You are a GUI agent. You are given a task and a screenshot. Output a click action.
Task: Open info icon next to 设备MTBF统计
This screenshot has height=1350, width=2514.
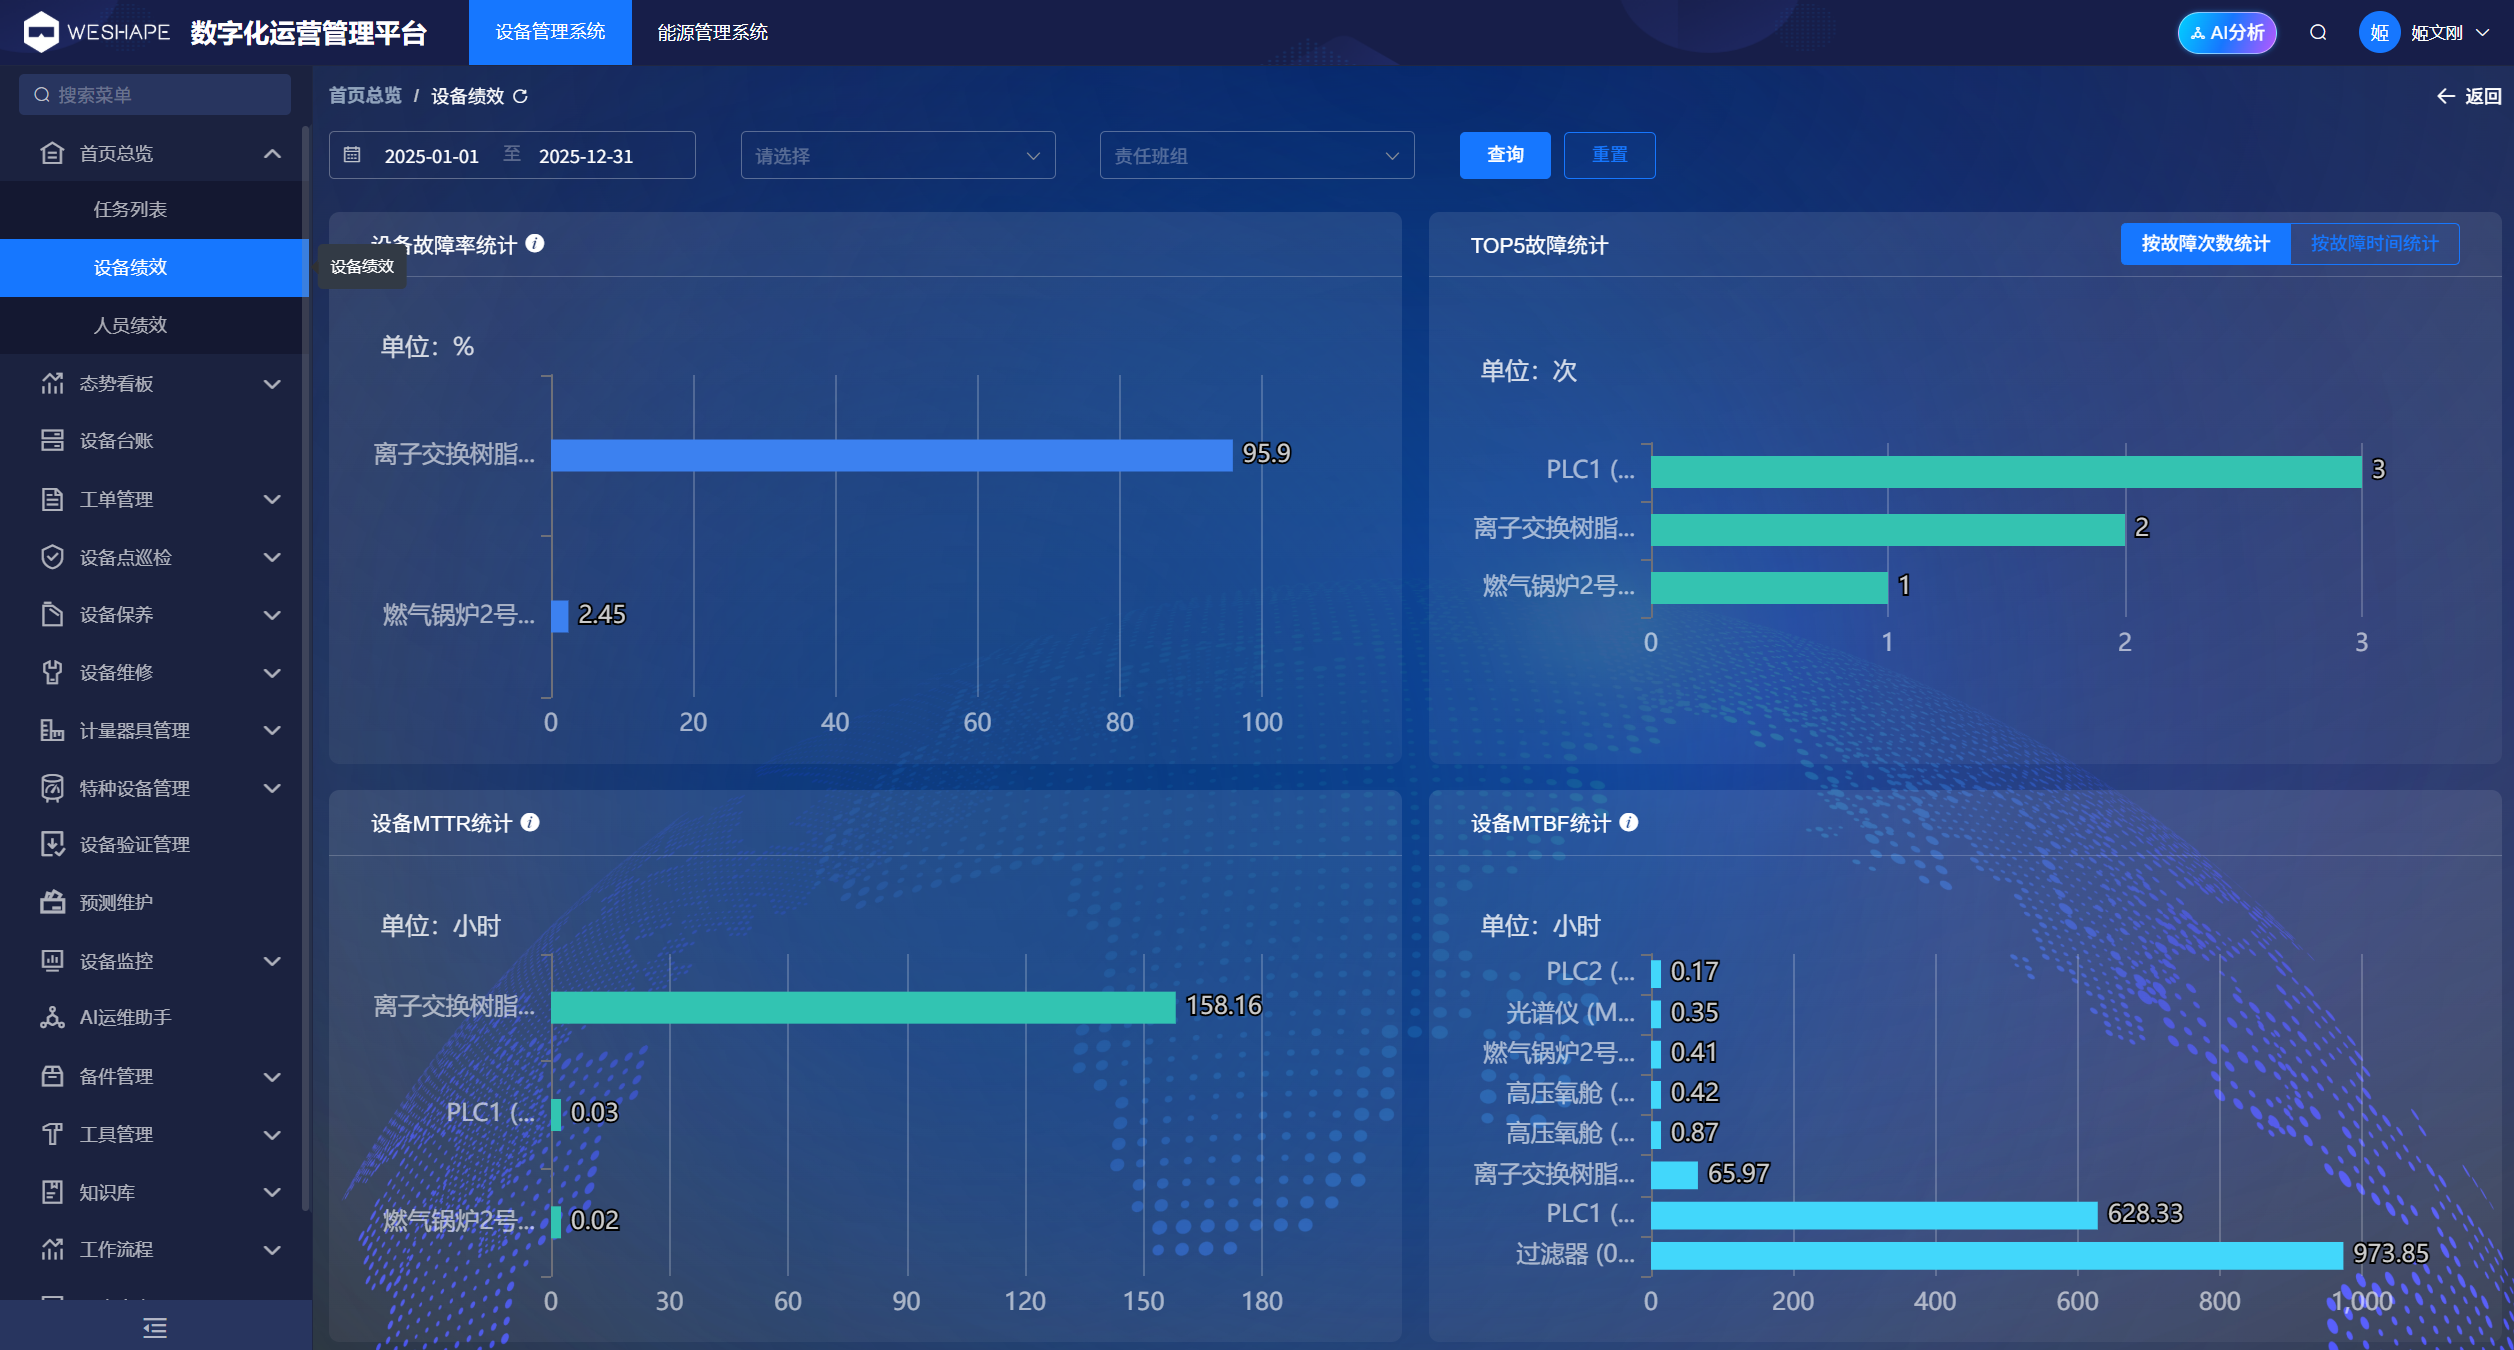[1629, 822]
